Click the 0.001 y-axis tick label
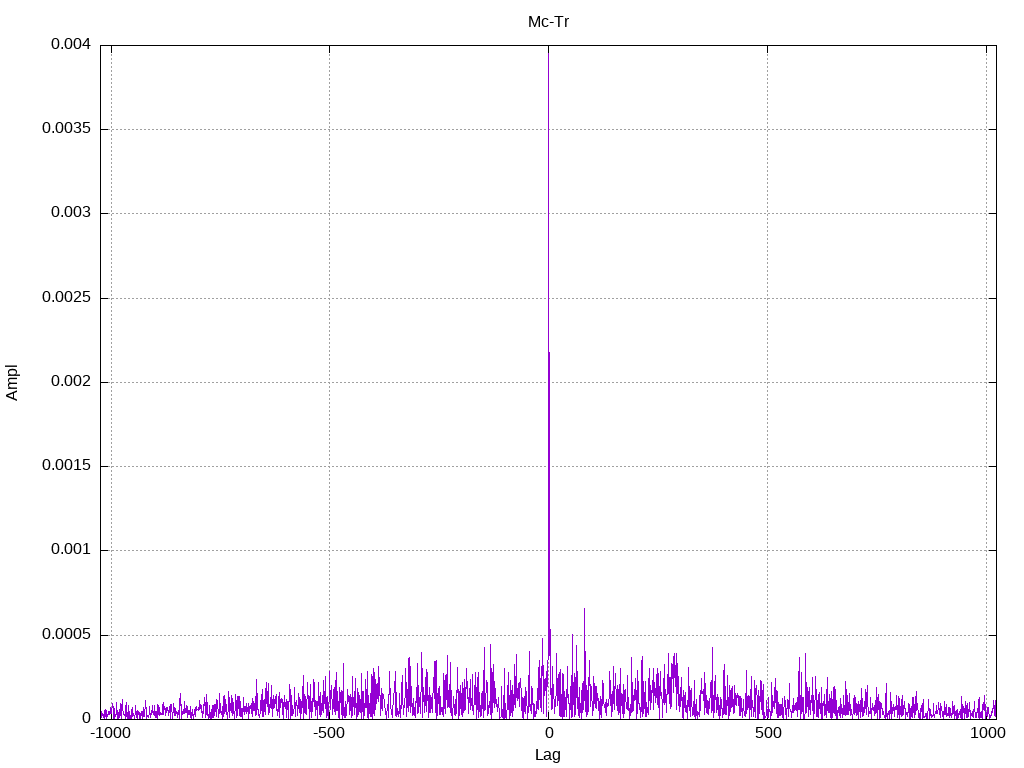 coord(71,549)
